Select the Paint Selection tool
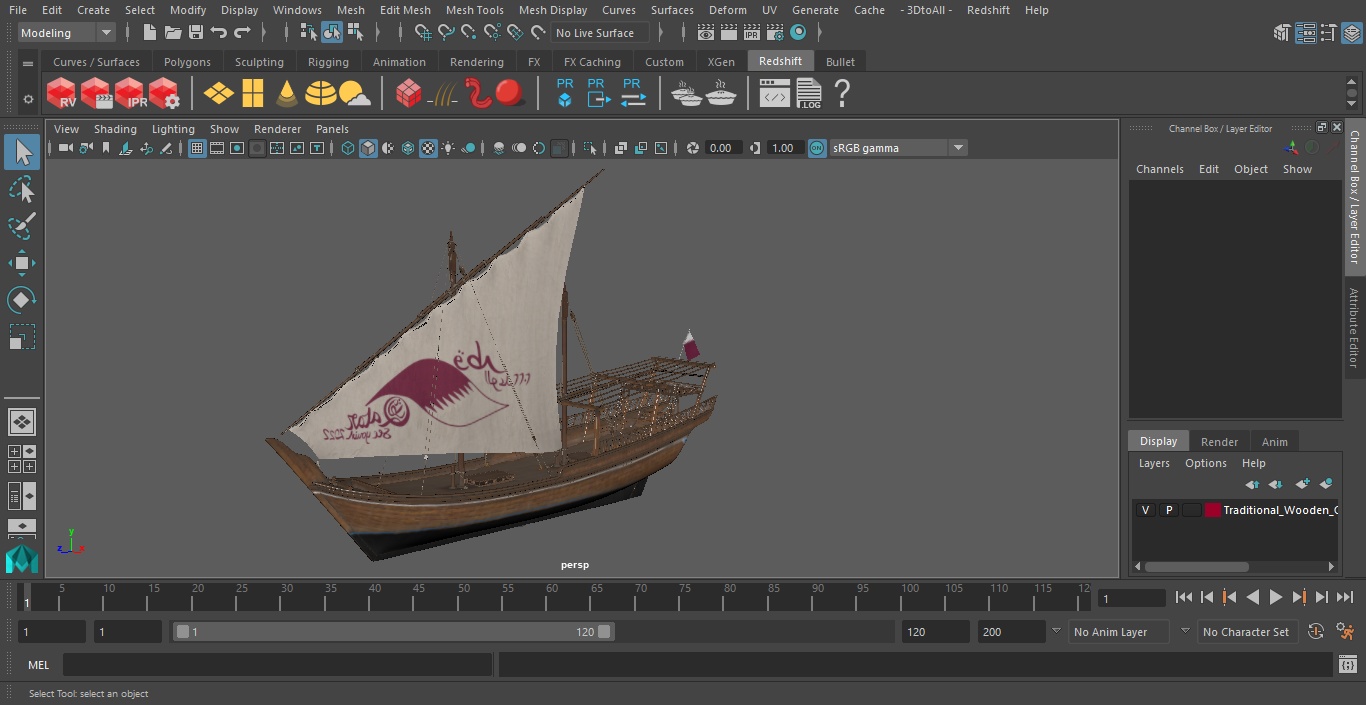The height and width of the screenshot is (705, 1366). pyautogui.click(x=21, y=226)
